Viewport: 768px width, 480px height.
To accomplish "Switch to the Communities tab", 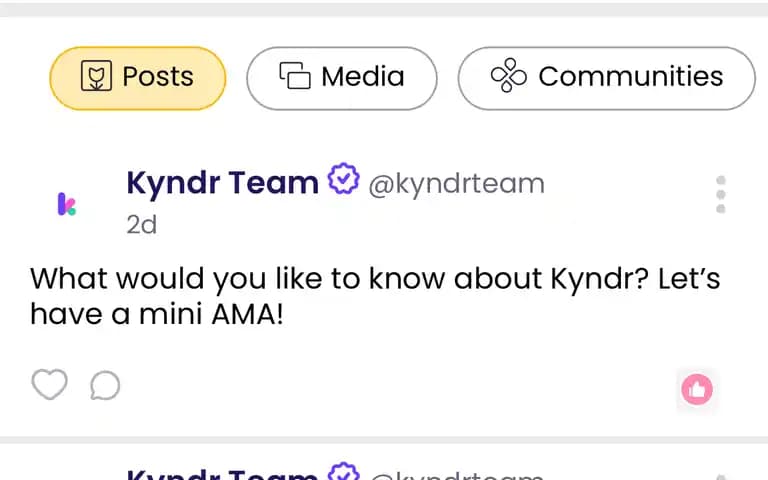I will coord(607,78).
